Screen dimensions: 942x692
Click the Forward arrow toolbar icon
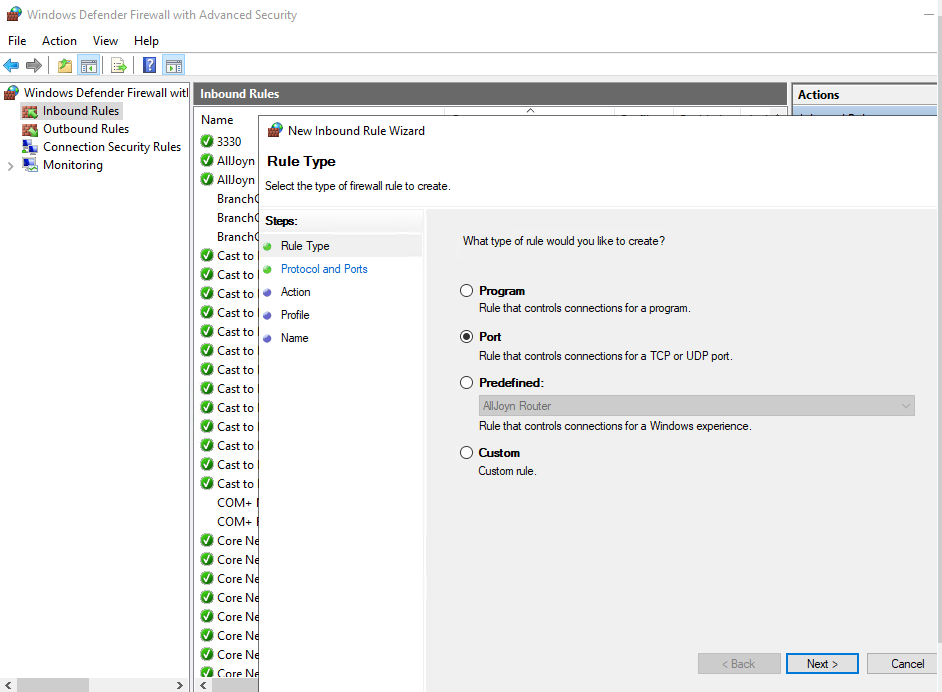tap(34, 65)
